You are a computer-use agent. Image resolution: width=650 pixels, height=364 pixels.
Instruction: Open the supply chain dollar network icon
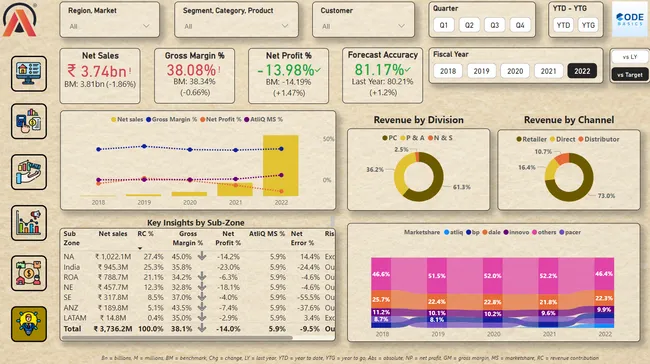point(29,273)
